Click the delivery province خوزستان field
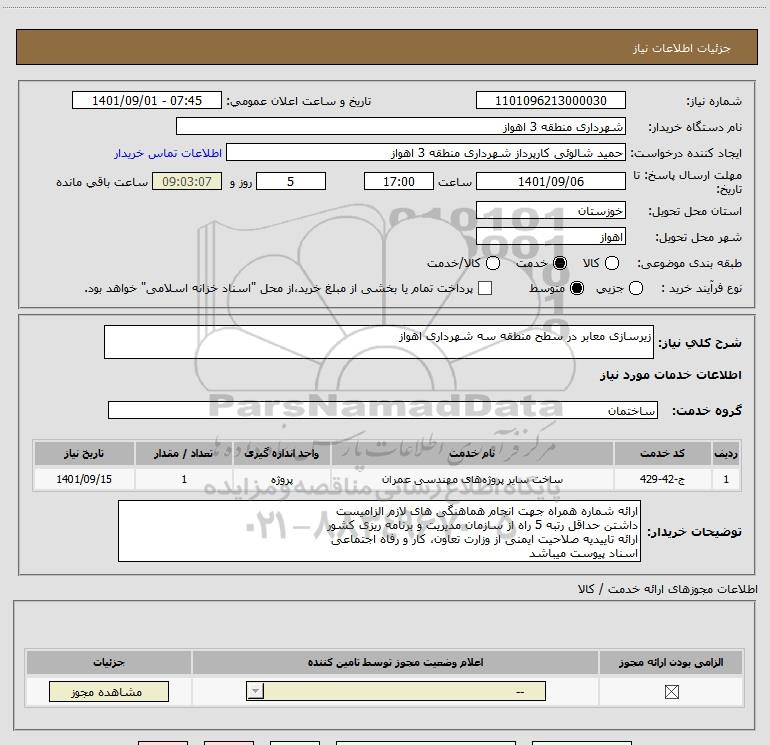The image size is (770, 745). pos(550,210)
